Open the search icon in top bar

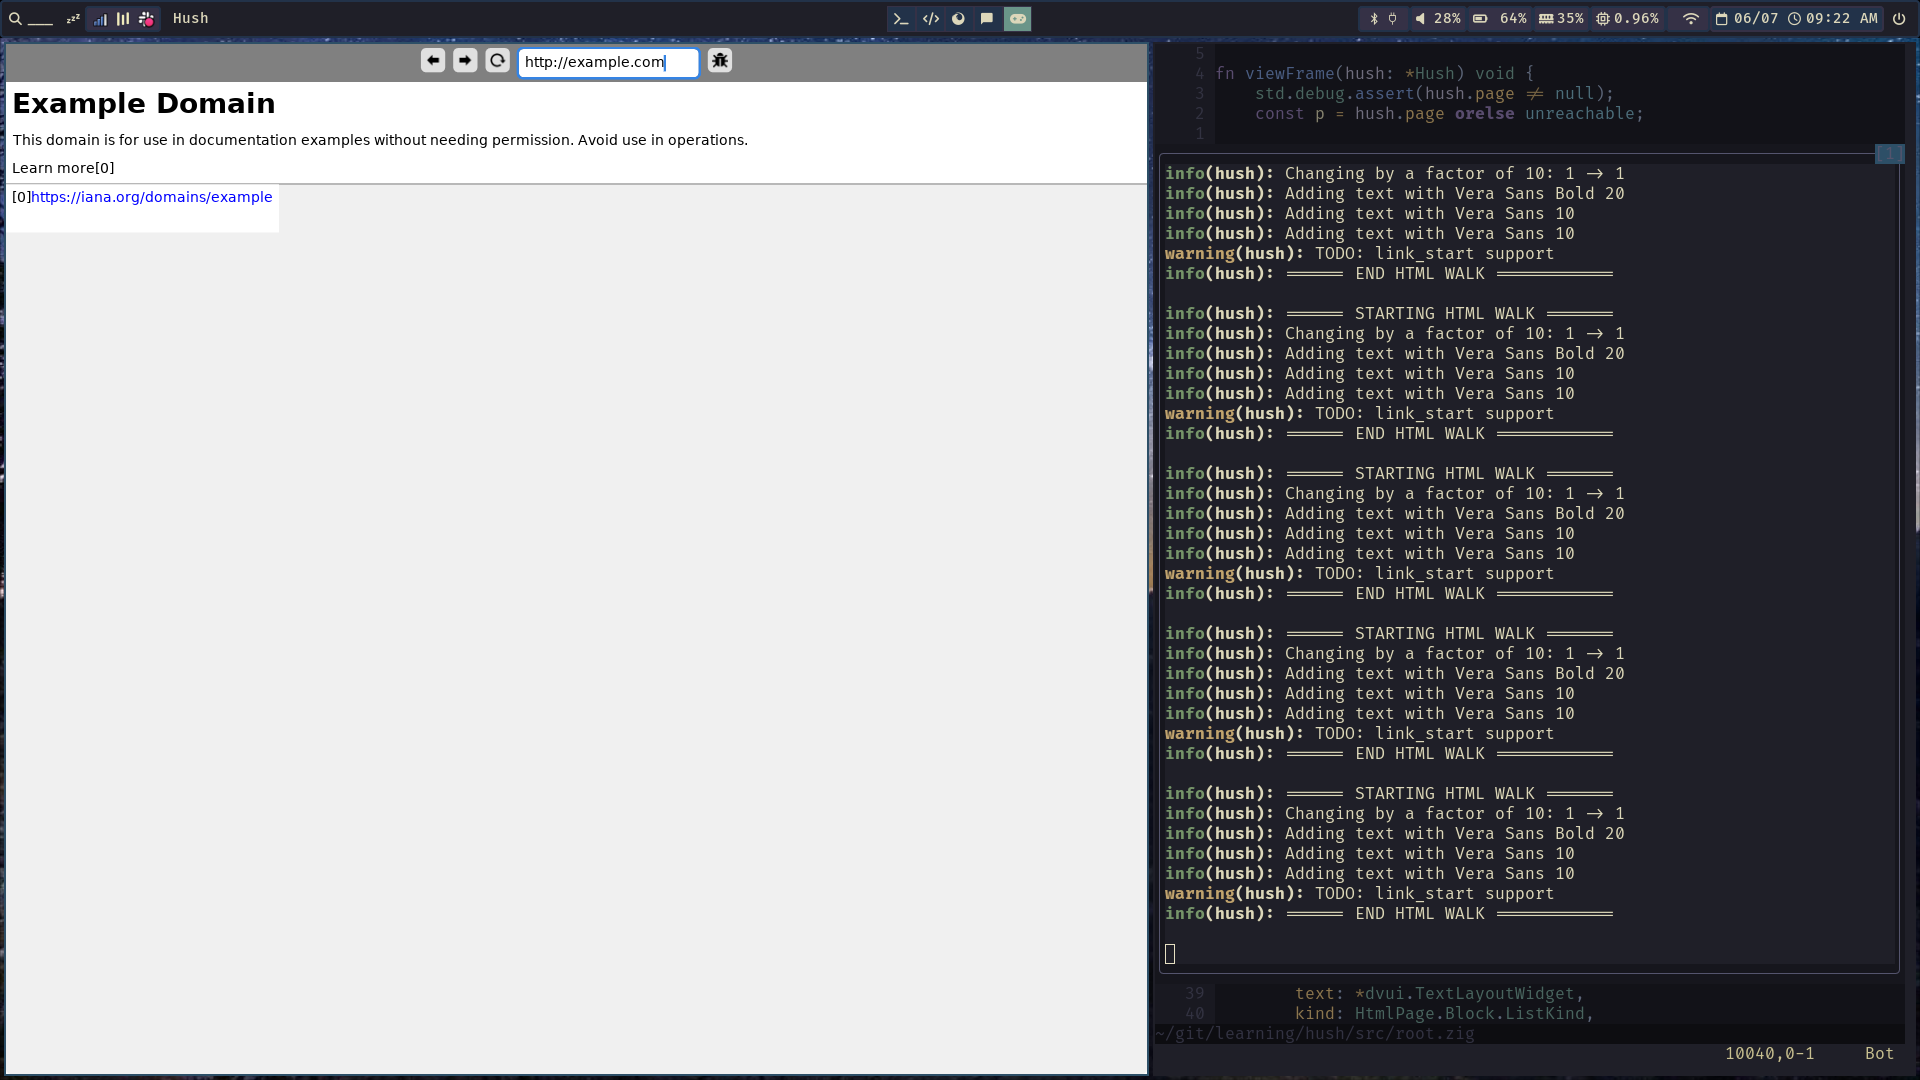(15, 19)
